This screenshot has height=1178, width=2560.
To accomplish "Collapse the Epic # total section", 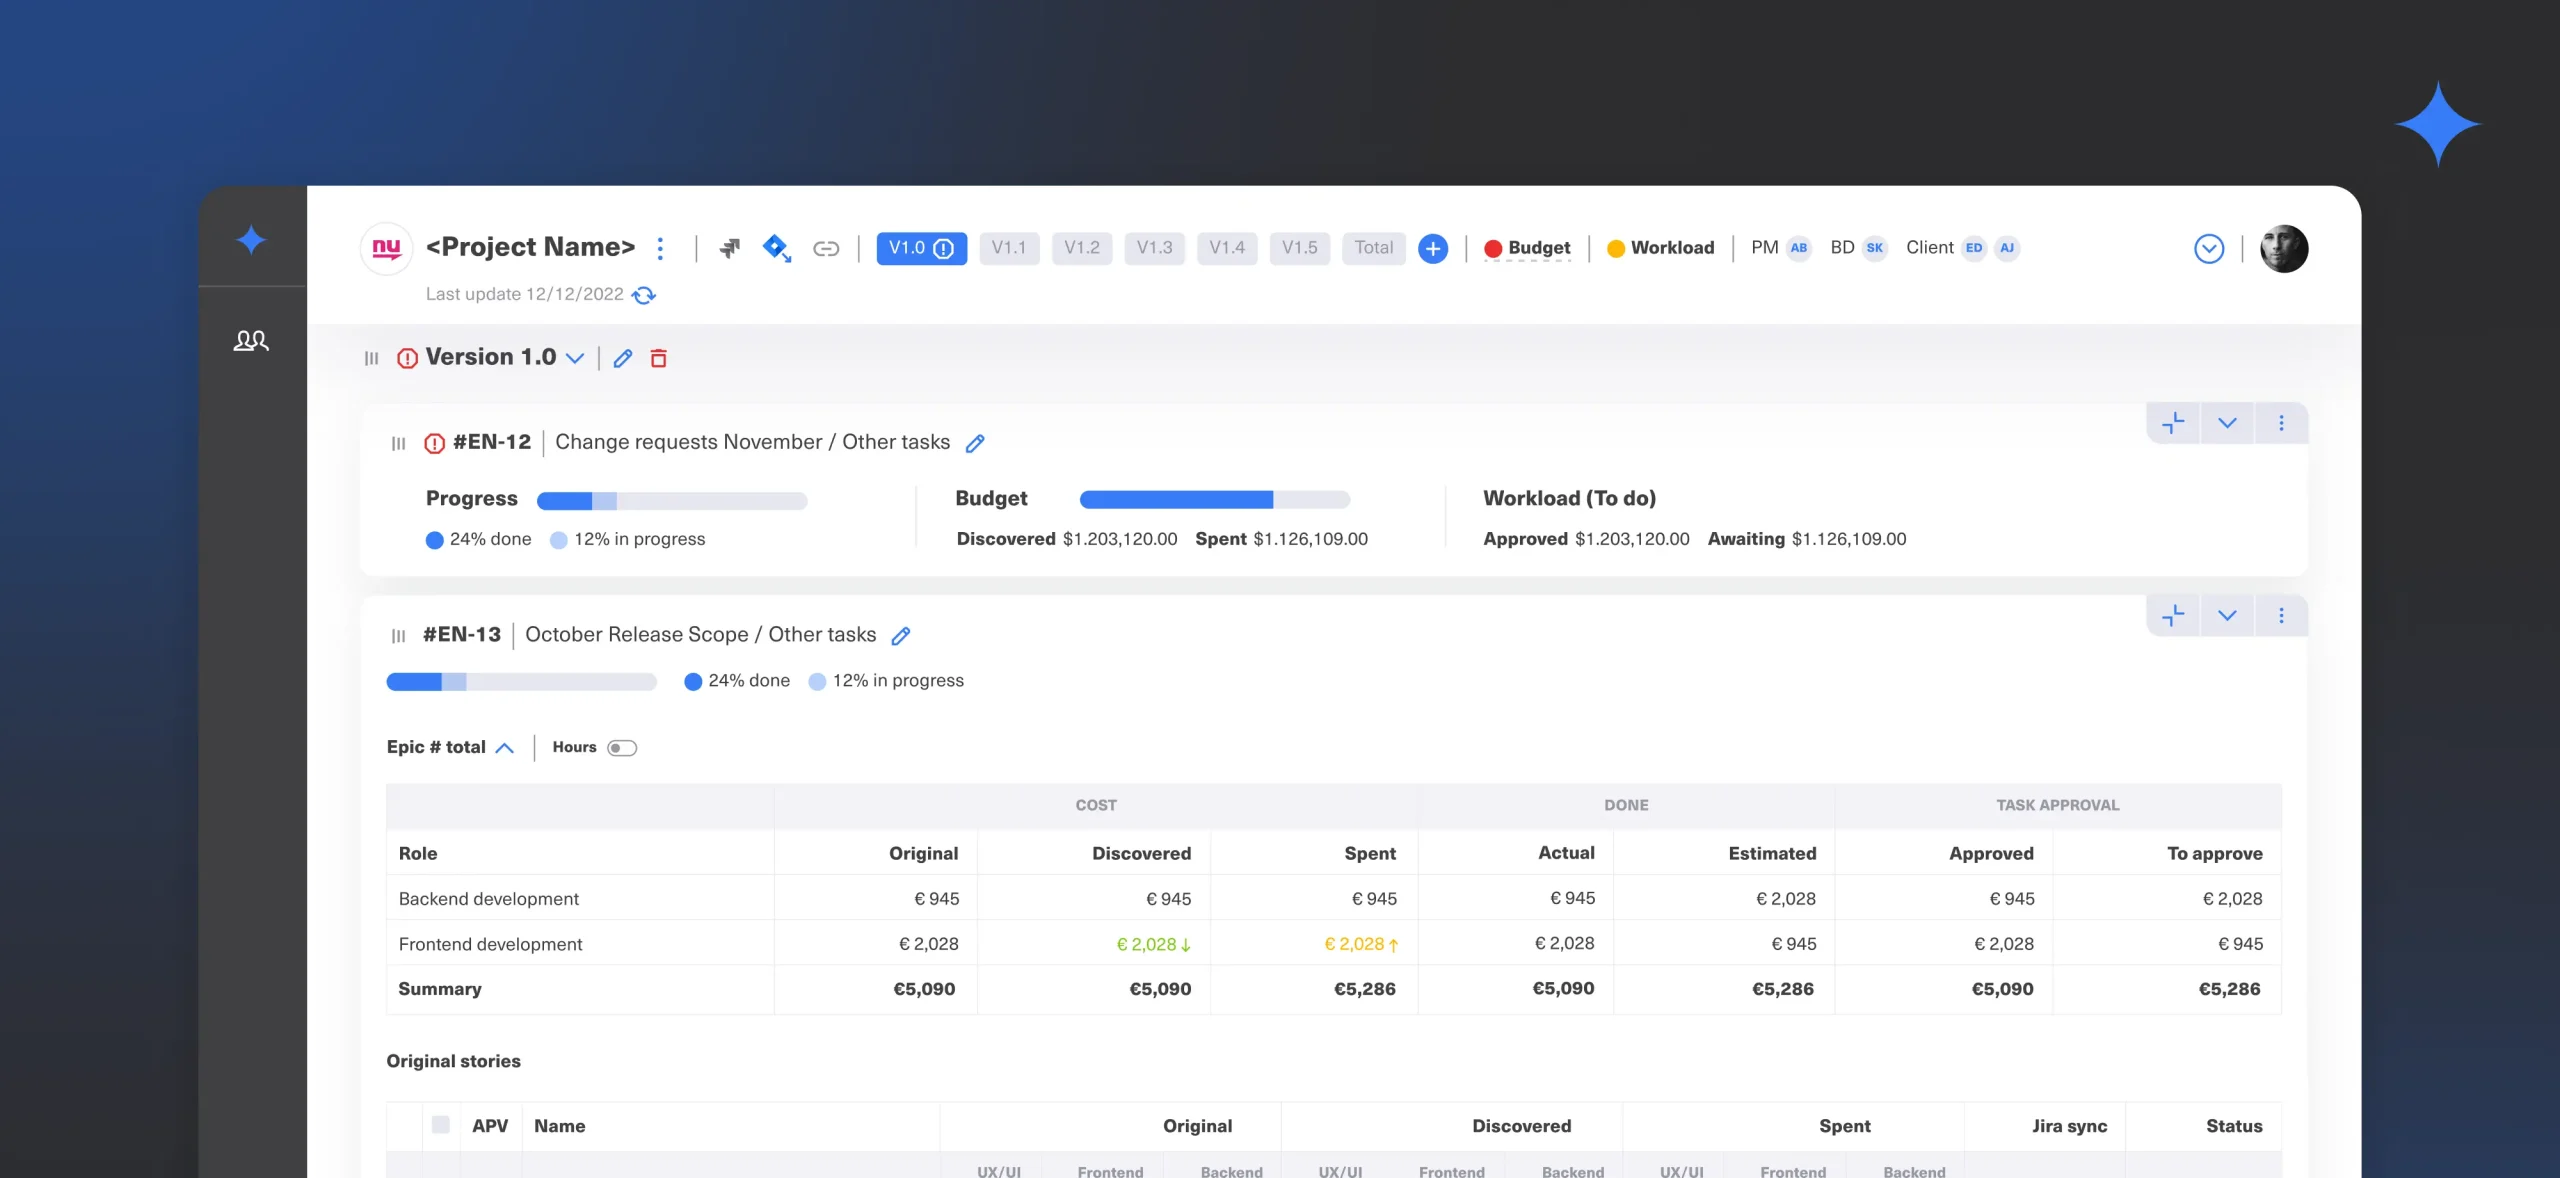I will (505, 748).
